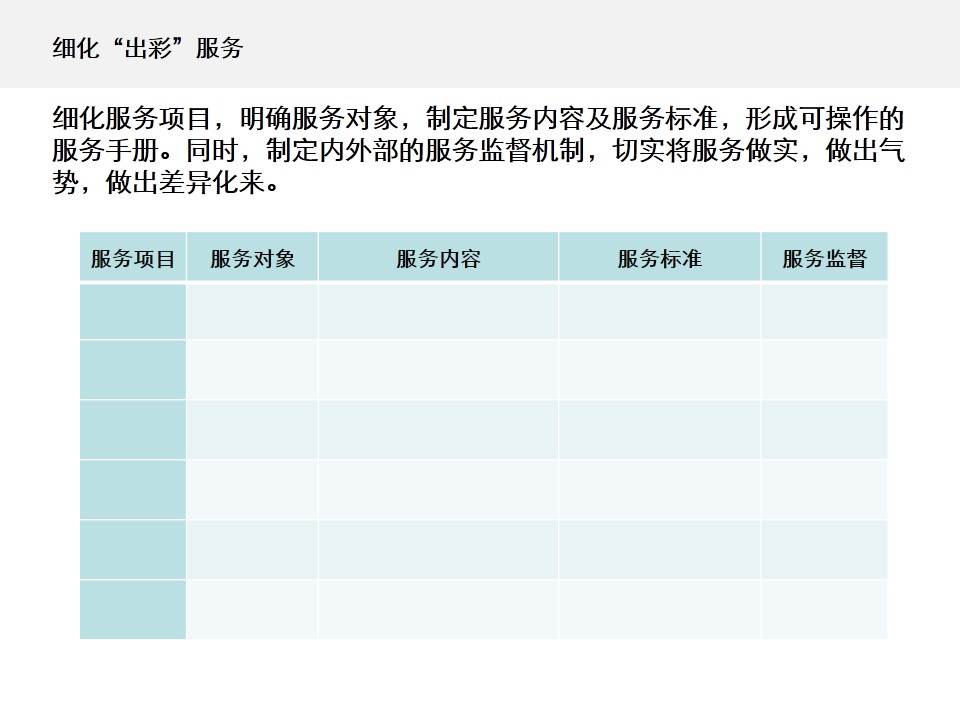Click the body paragraph starting with 细化服务项目
This screenshot has width=960, height=720.
tap(478, 152)
